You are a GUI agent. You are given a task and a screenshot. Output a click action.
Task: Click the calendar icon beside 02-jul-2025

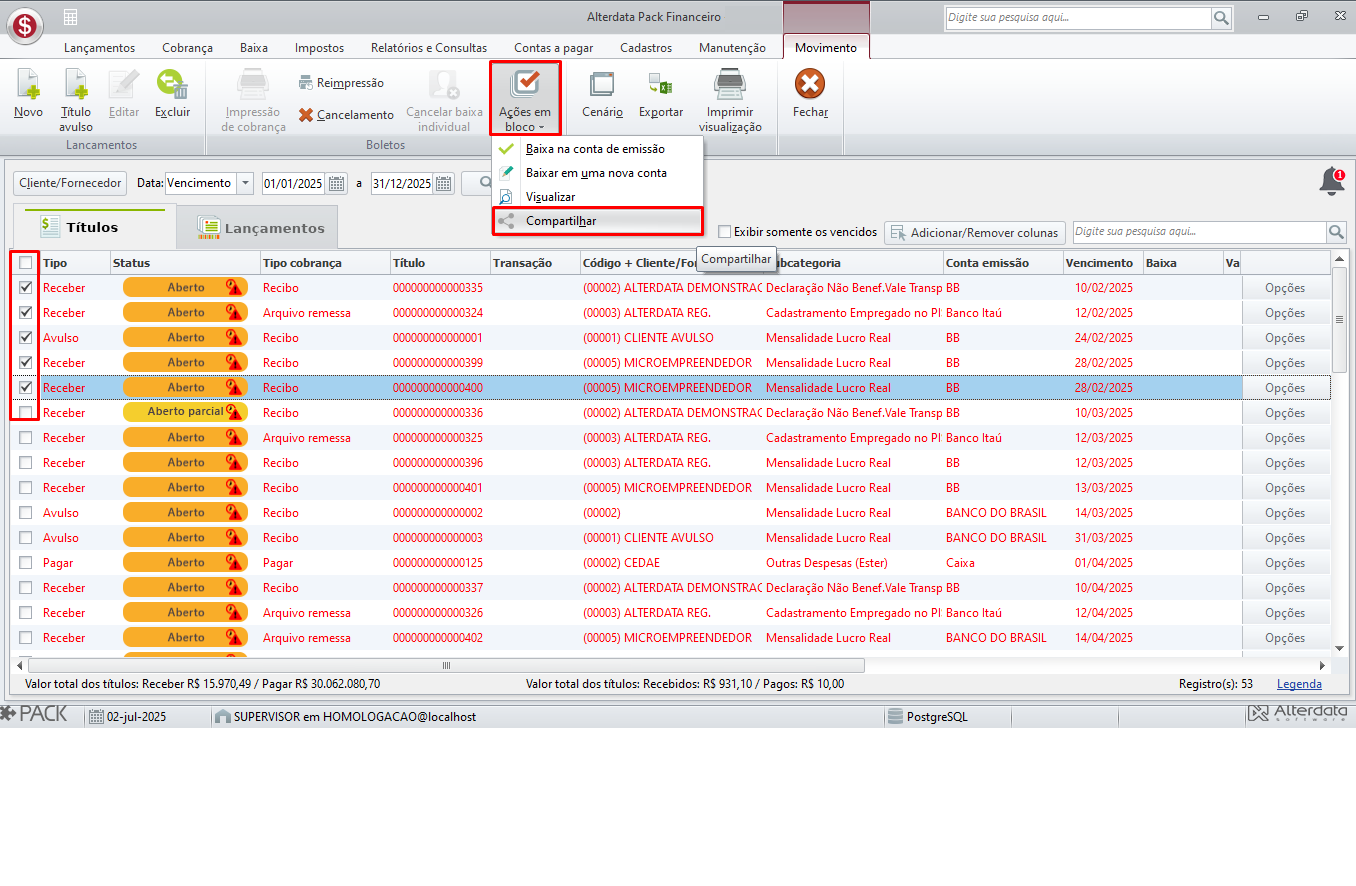pyautogui.click(x=96, y=716)
